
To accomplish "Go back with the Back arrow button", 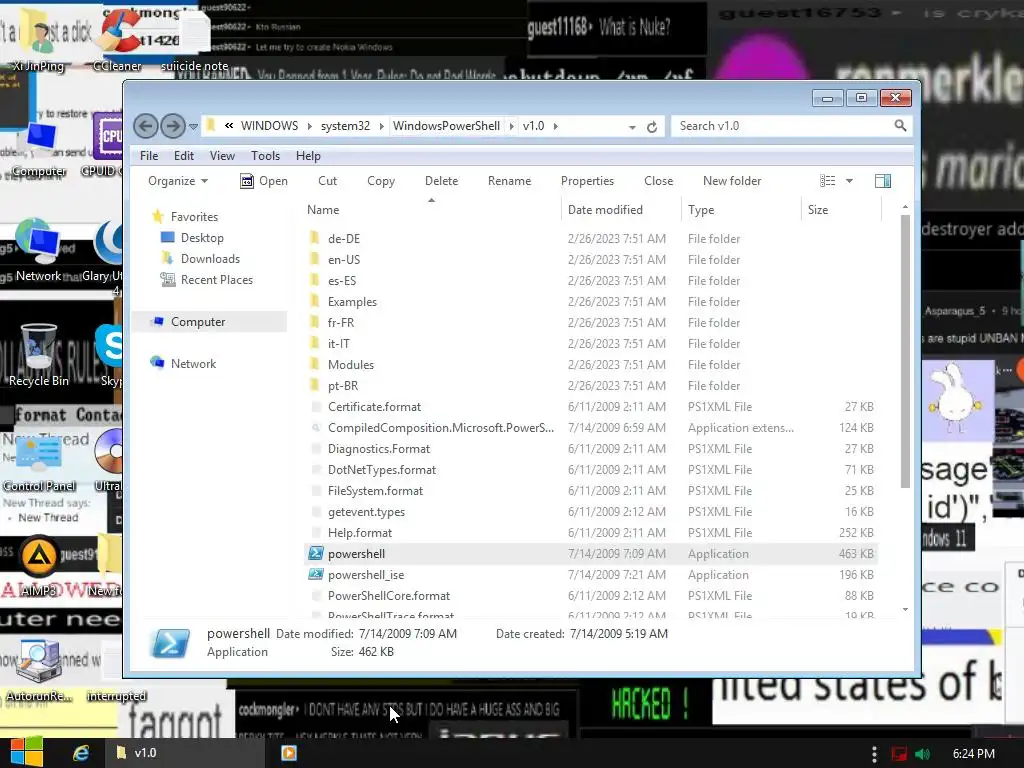I will point(146,126).
